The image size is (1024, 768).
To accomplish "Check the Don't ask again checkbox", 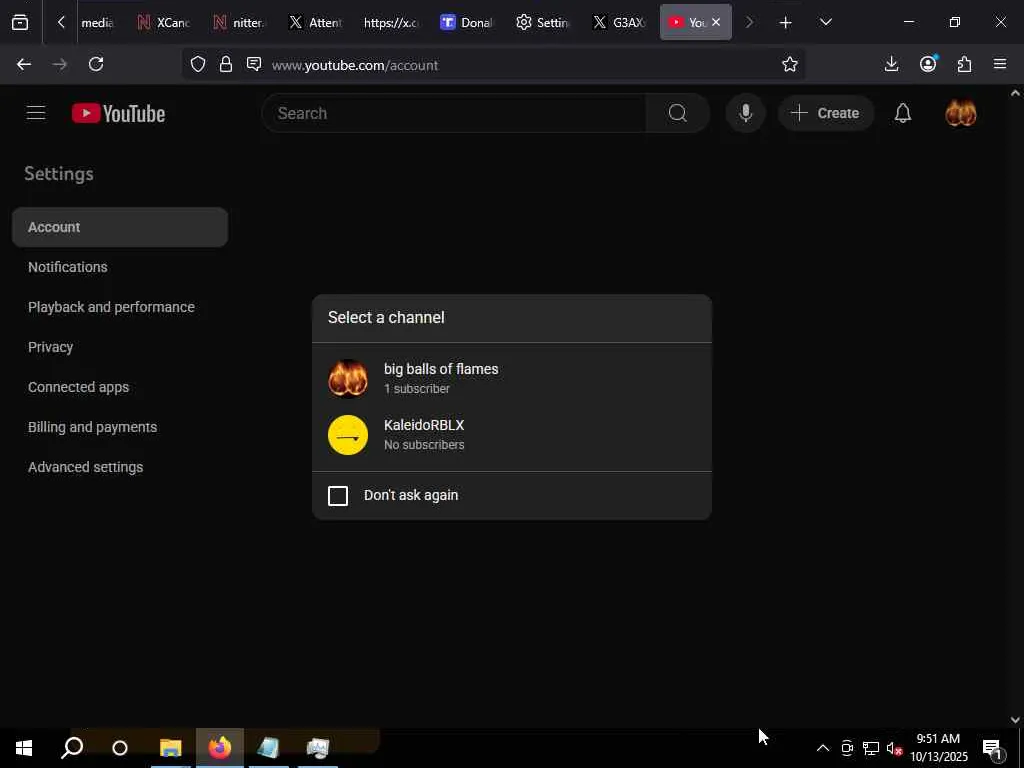I will tap(338, 496).
